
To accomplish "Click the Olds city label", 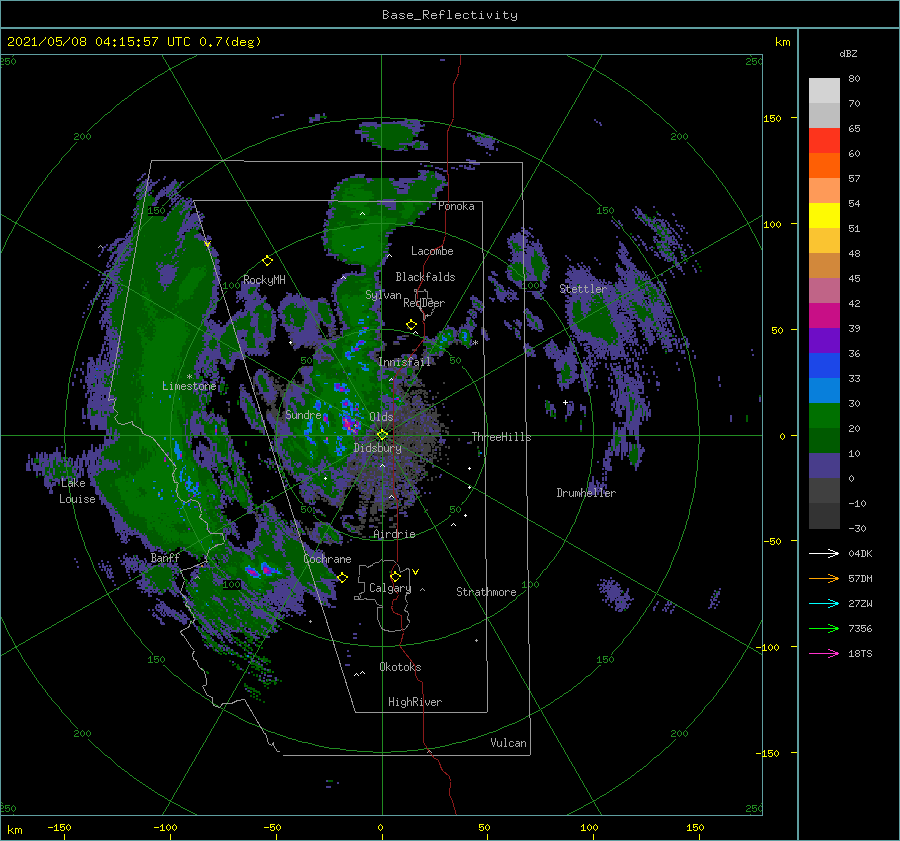I will (381, 417).
